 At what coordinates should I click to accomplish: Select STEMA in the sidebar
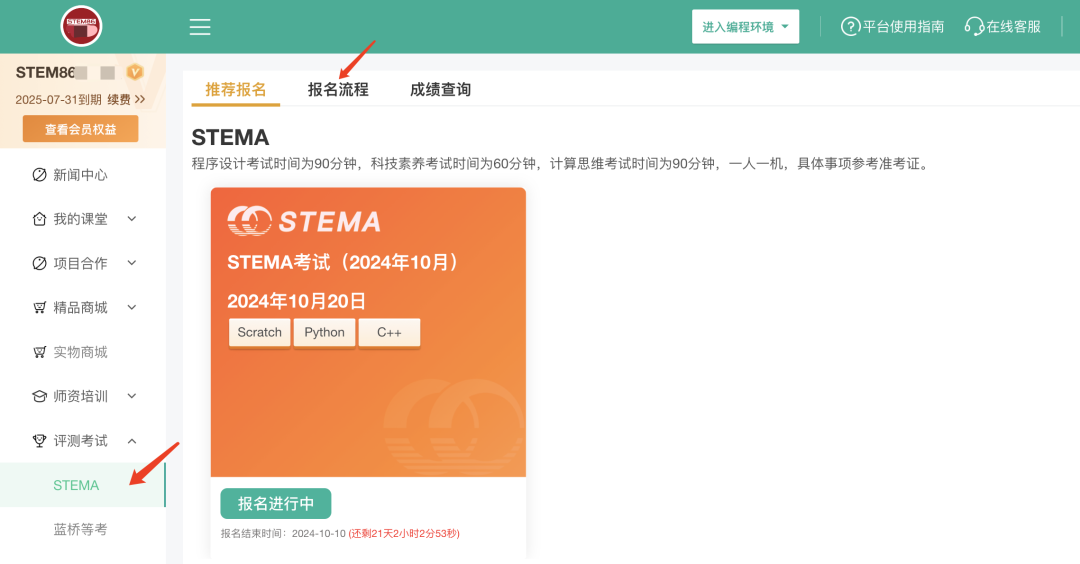83,485
